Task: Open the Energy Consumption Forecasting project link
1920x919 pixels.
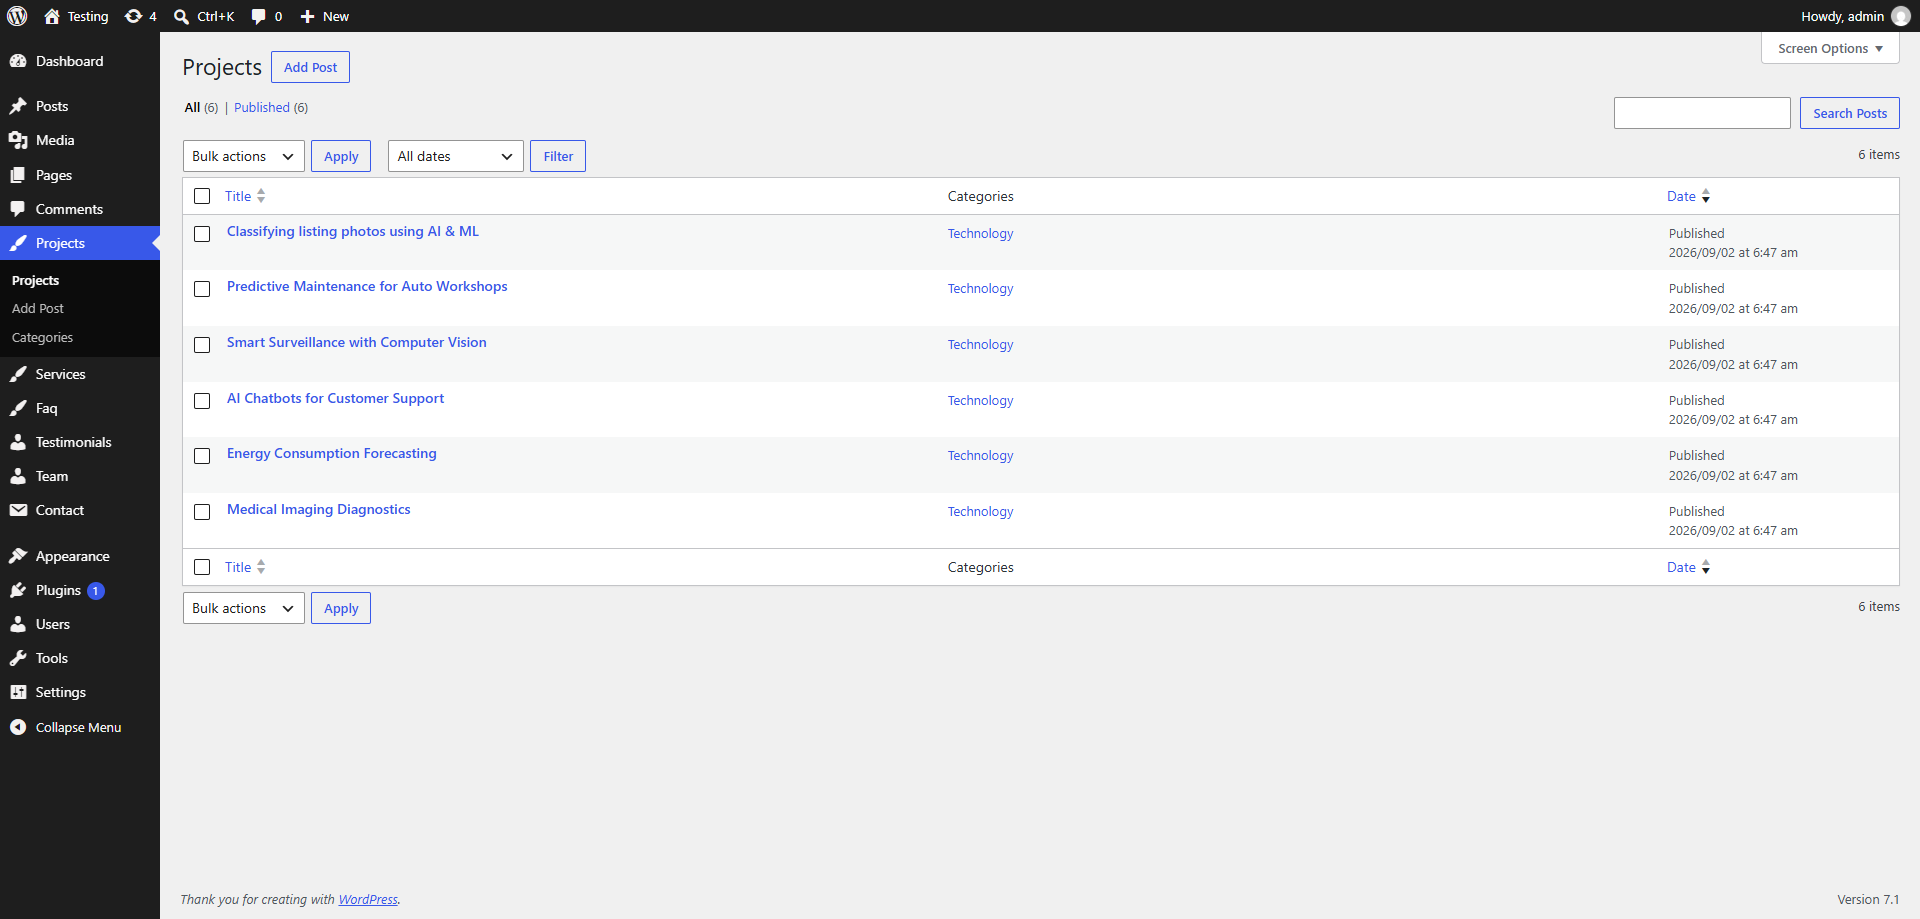Action: pos(332,453)
